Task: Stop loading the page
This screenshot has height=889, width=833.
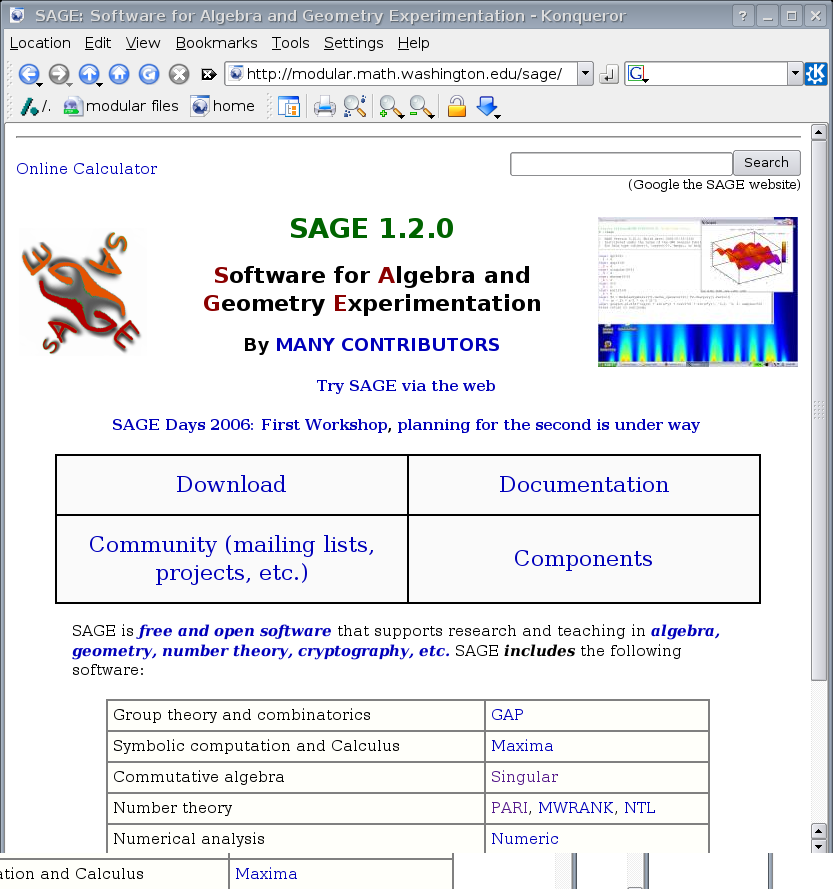Action: click(179, 74)
